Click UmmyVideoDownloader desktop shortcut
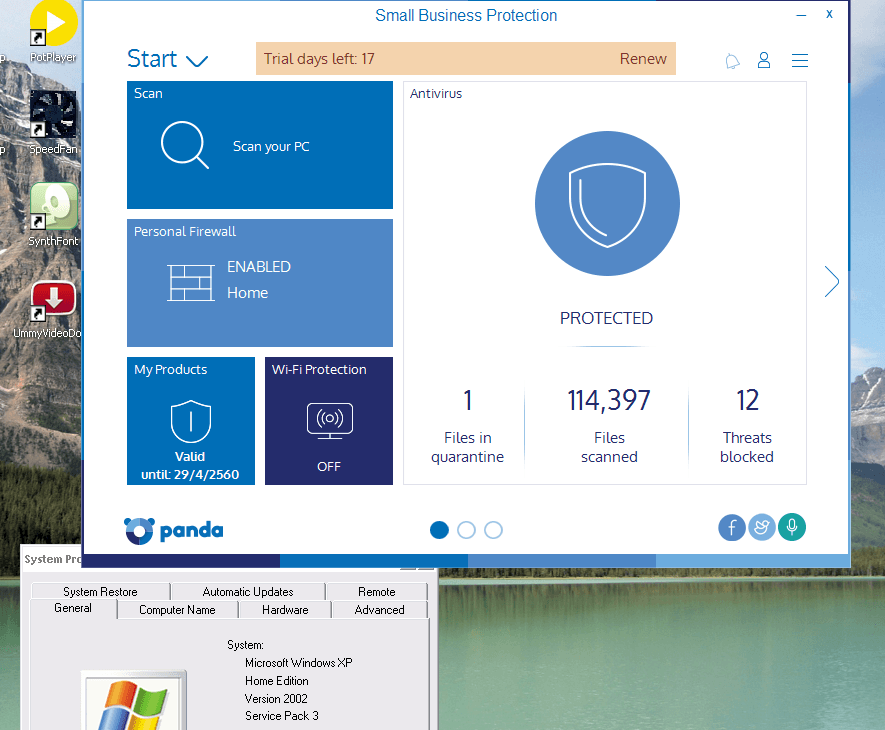Screen dimensions: 885x730 (52, 309)
